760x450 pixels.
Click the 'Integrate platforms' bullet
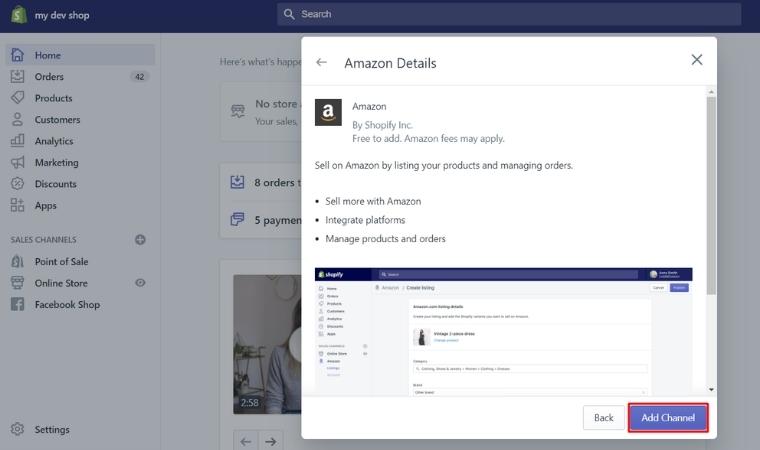(365, 220)
